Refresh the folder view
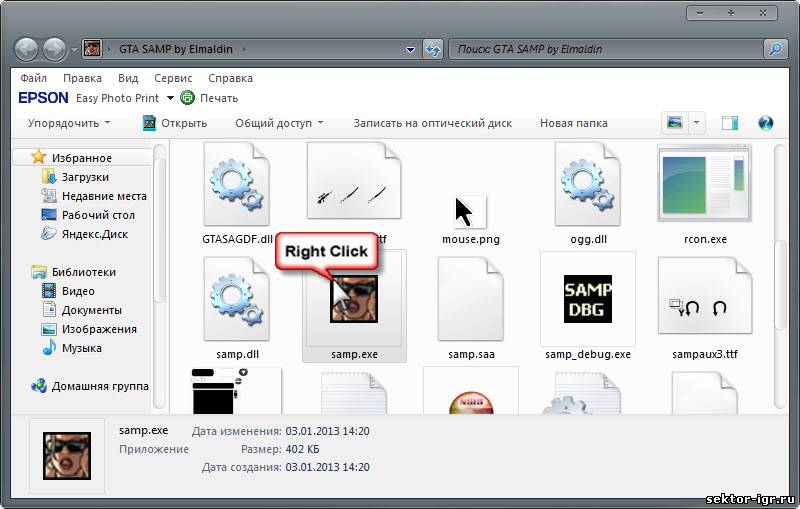This screenshot has width=800, height=509. (x=433, y=49)
